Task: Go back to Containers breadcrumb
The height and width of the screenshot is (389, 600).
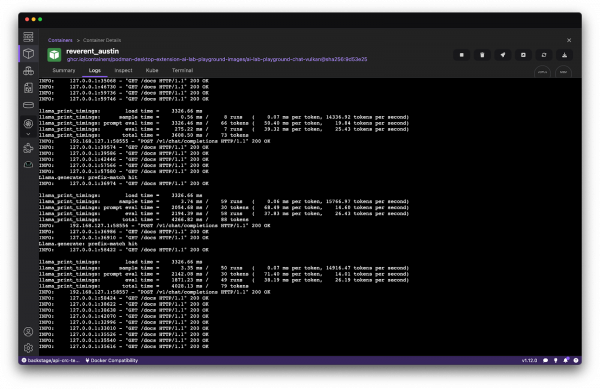Action: click(60, 40)
